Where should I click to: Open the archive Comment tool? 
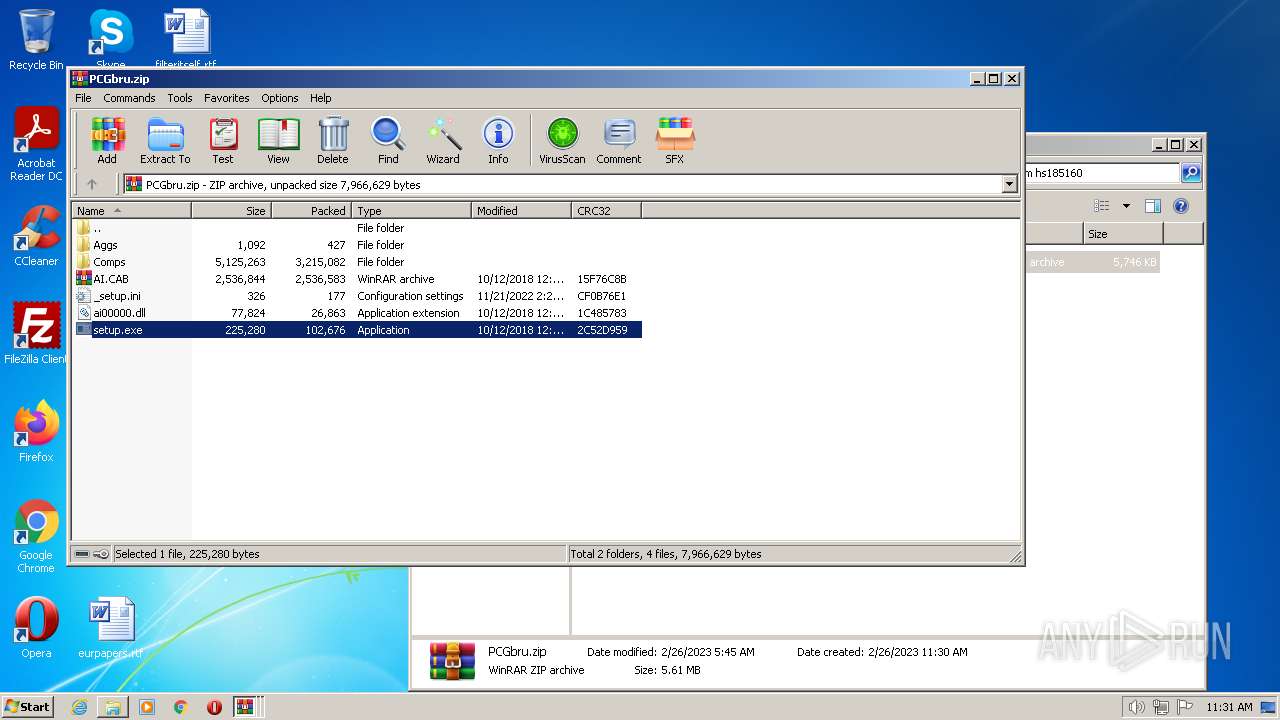click(x=619, y=141)
